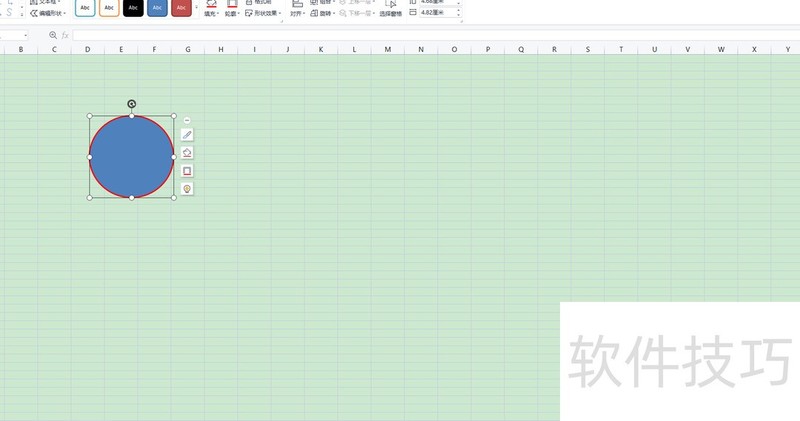Click the 轮廓 outline icon
Image resolution: width=800 pixels, height=421 pixels.
tap(232, 4)
